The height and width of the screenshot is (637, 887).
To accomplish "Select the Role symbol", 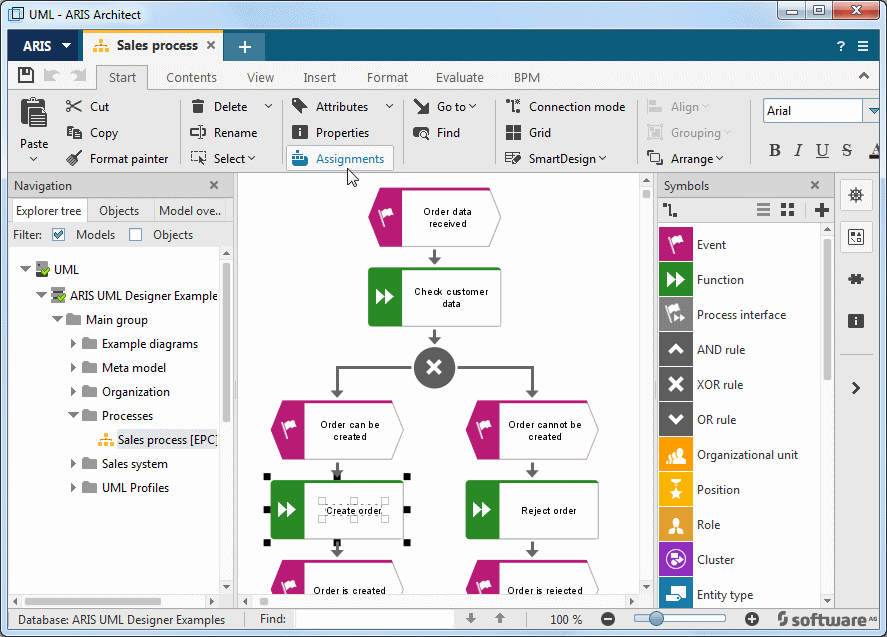I will [x=675, y=525].
